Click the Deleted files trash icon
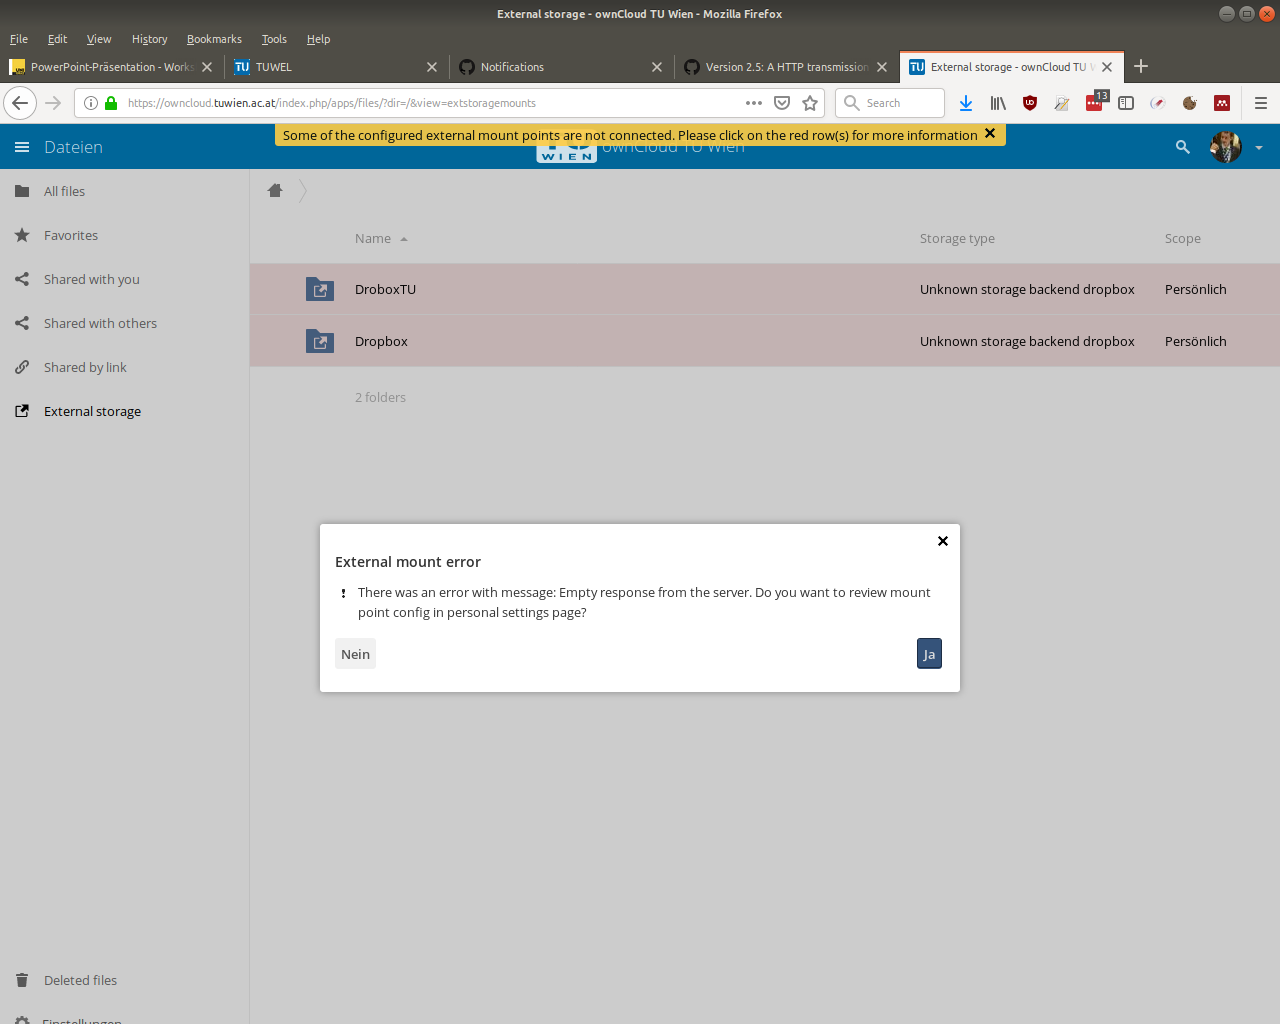Image resolution: width=1280 pixels, height=1024 pixels. point(22,980)
